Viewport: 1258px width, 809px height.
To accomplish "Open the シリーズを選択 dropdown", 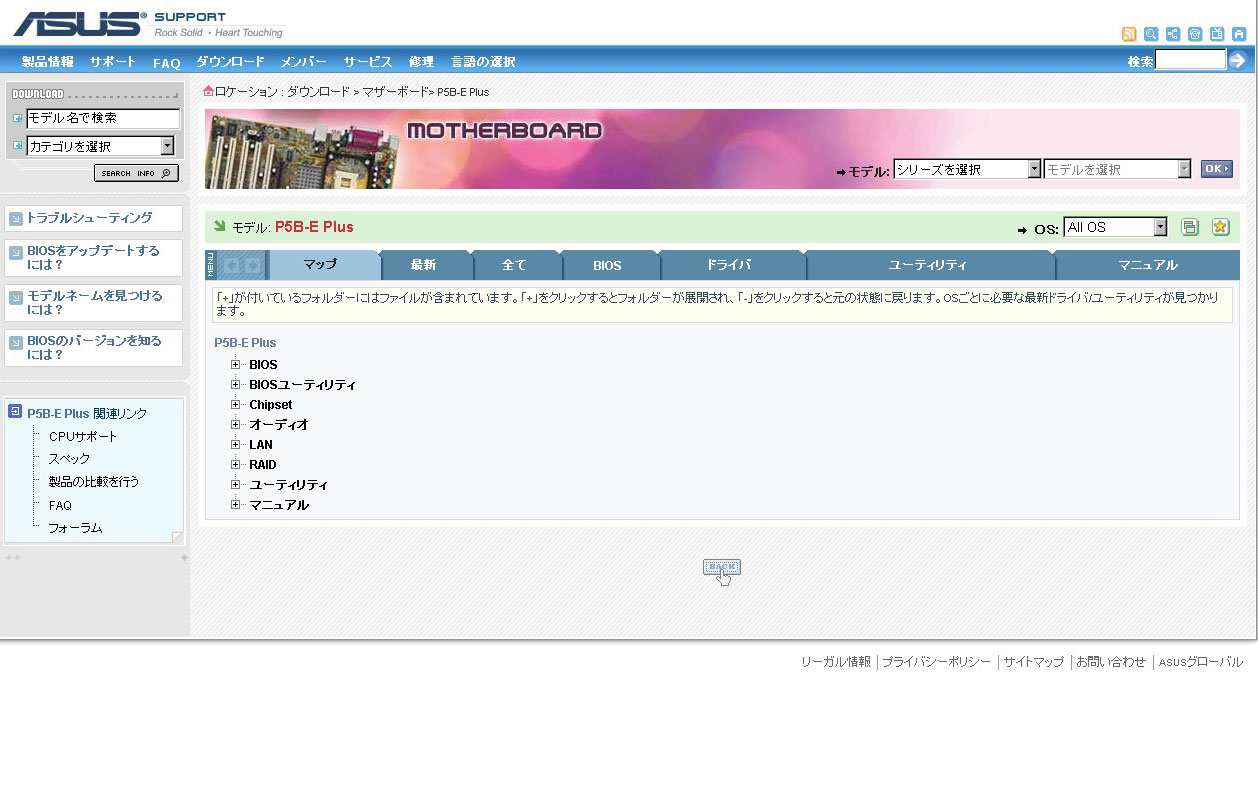I will [x=967, y=169].
